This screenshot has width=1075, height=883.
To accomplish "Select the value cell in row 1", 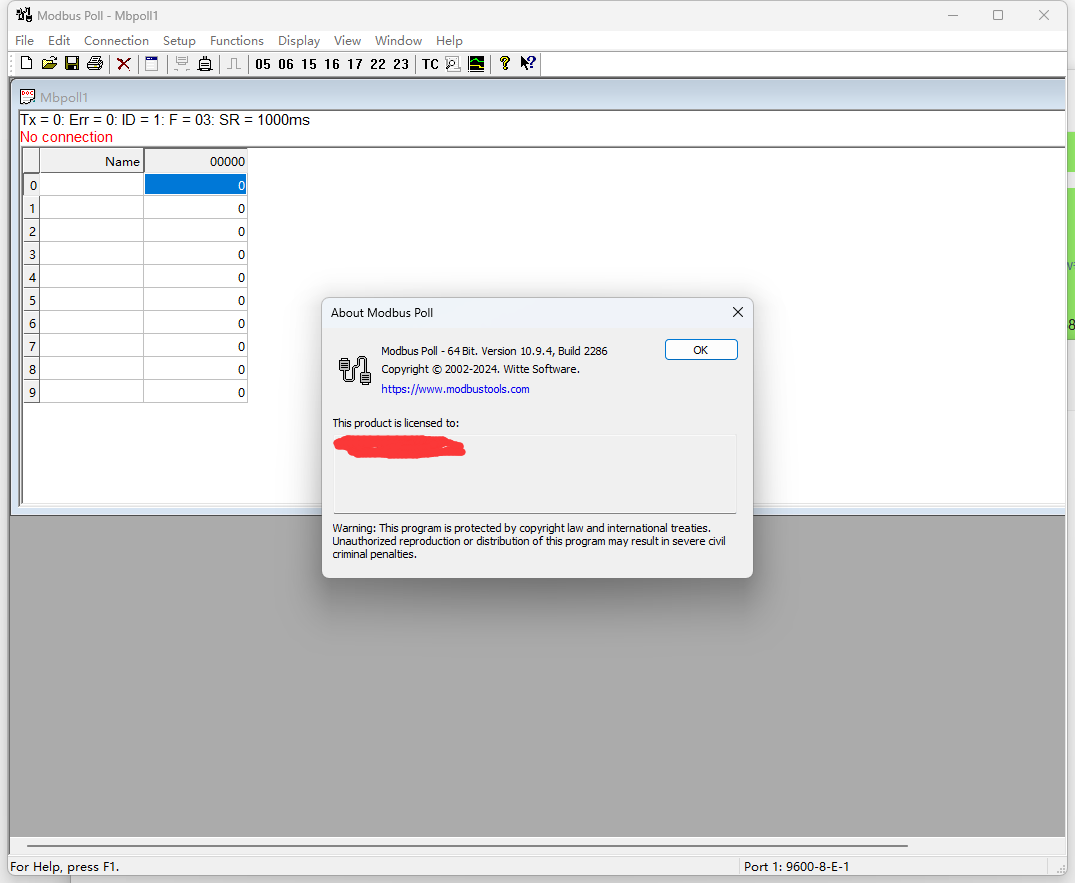I will [x=195, y=208].
